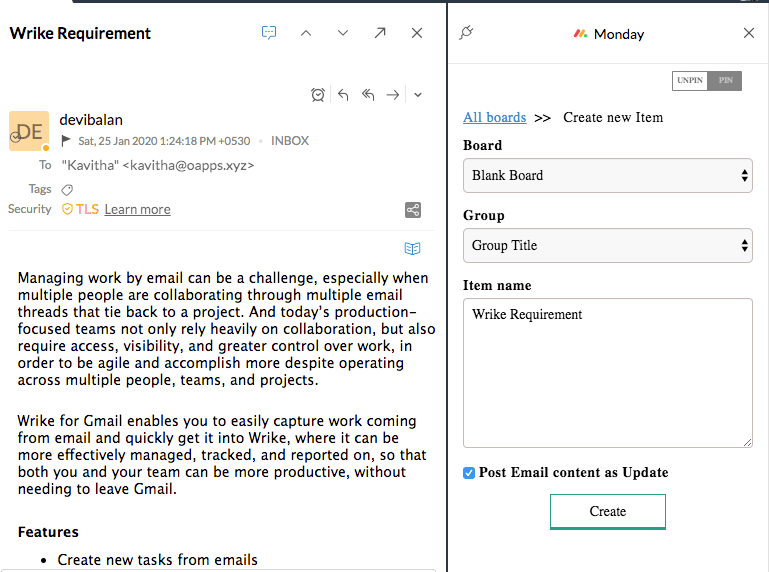This screenshot has width=769, height=572.
Task: Open the Board dropdown showing Blank Board
Action: pos(608,175)
